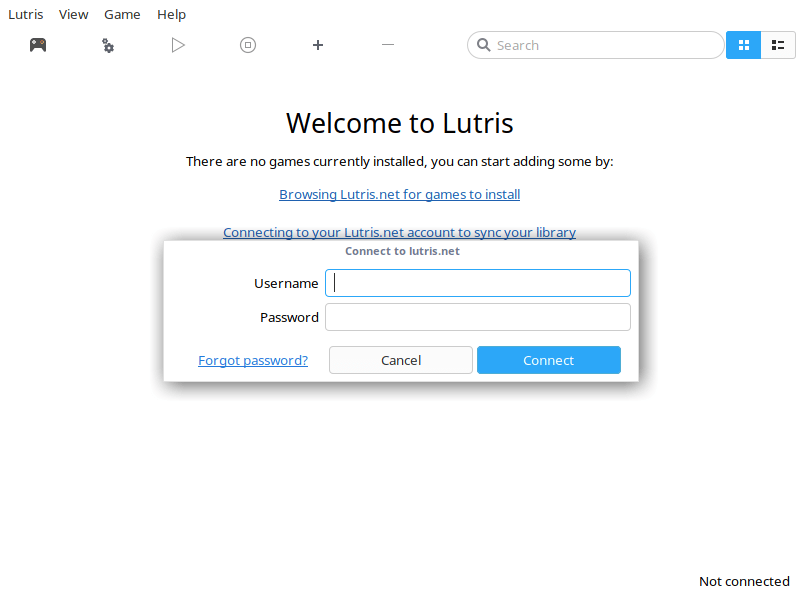The image size is (800, 600).
Task: Open the Forgot password link
Action: tap(253, 360)
